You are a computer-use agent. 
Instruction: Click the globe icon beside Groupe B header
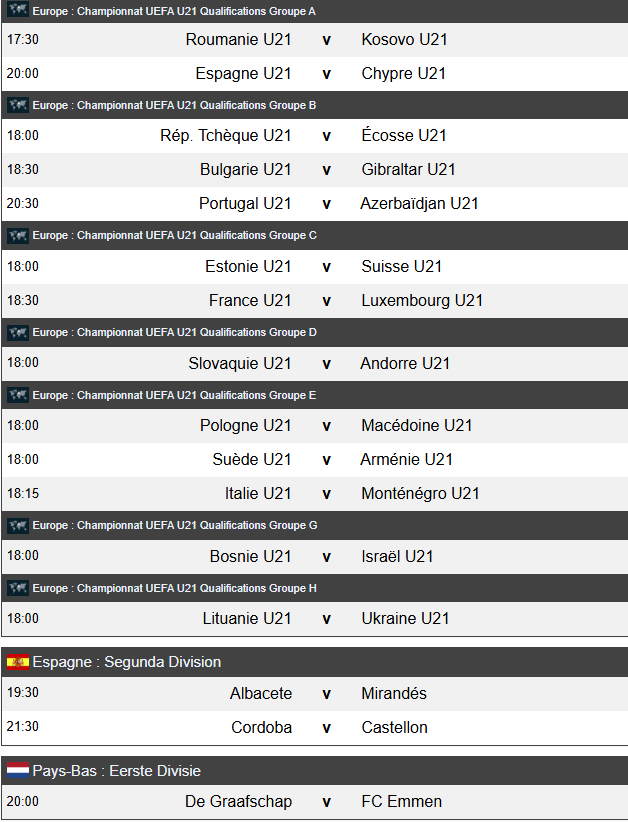click(x=17, y=105)
